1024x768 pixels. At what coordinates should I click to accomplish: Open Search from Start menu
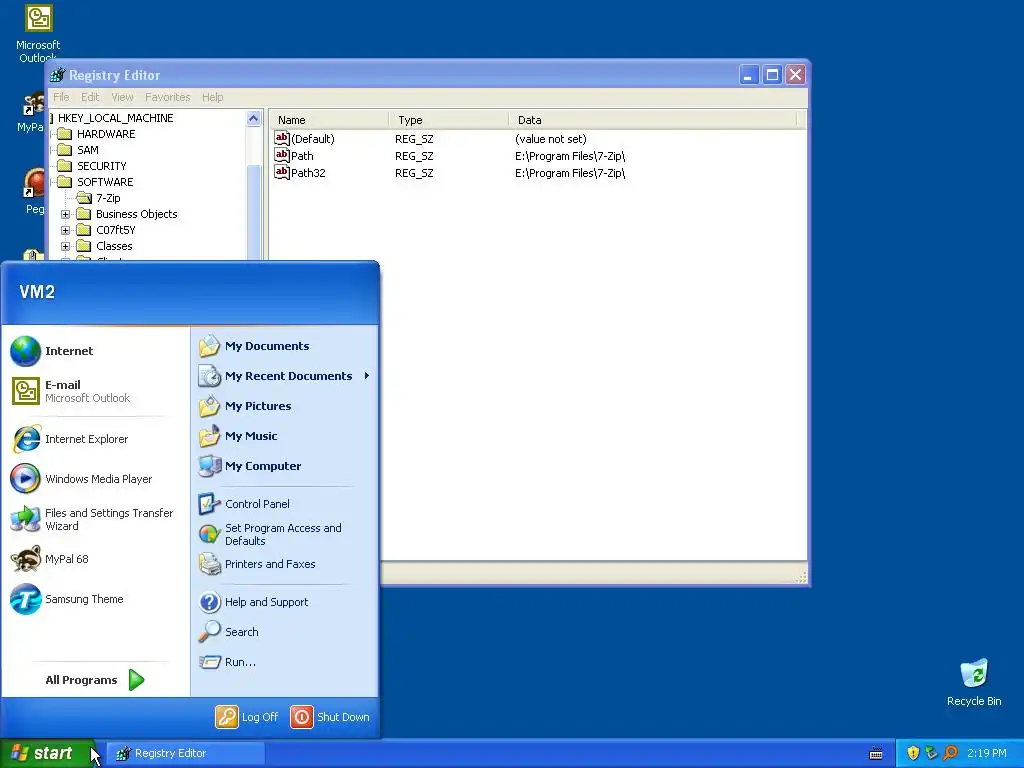pyautogui.click(x=241, y=632)
